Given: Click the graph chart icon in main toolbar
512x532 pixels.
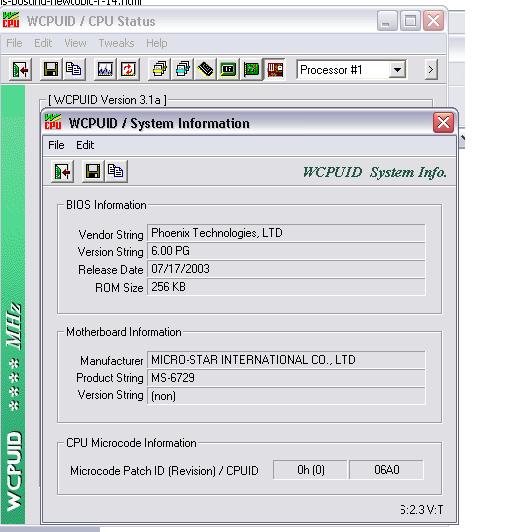Looking at the screenshot, I should click(105, 70).
